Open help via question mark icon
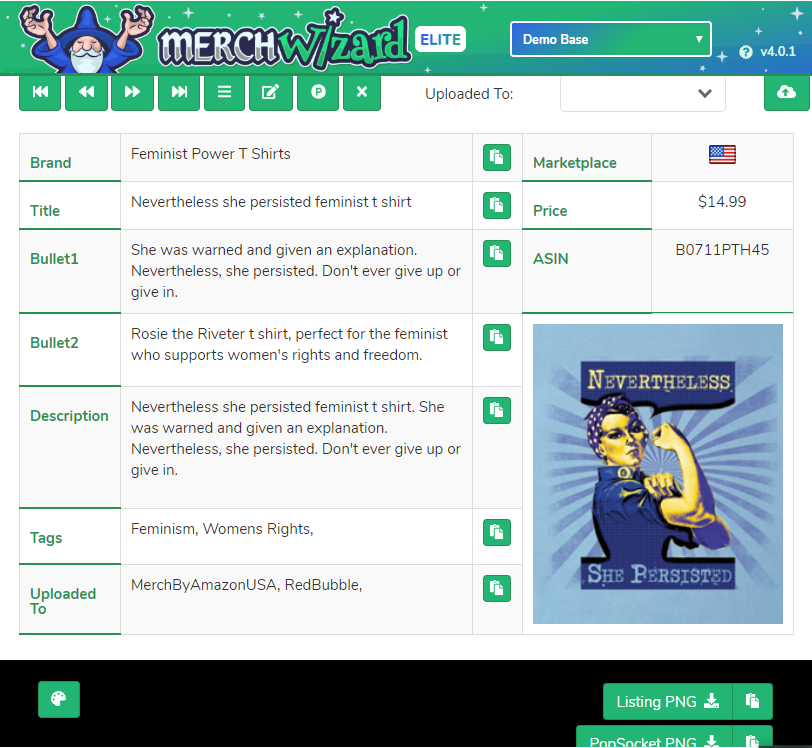 746,52
